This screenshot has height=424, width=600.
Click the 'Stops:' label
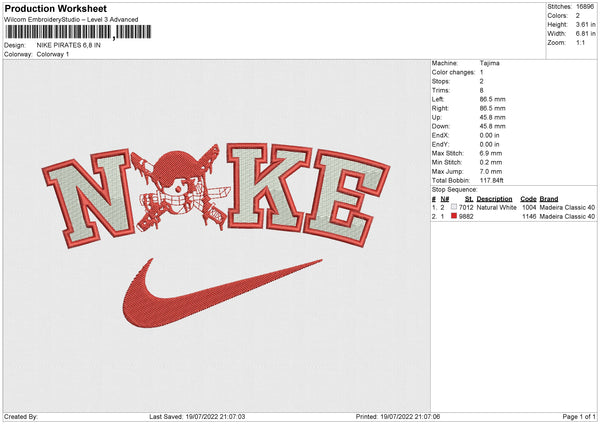click(x=440, y=82)
